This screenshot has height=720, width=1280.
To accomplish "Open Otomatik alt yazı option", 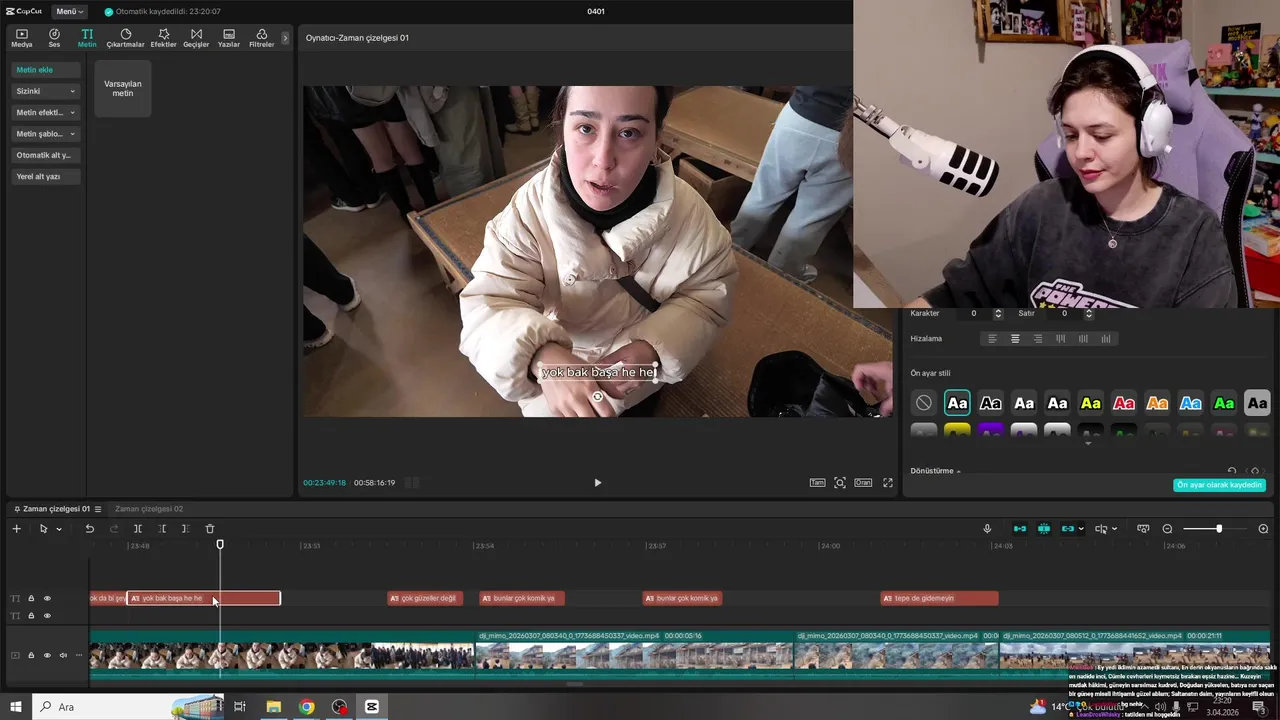I will [46, 155].
